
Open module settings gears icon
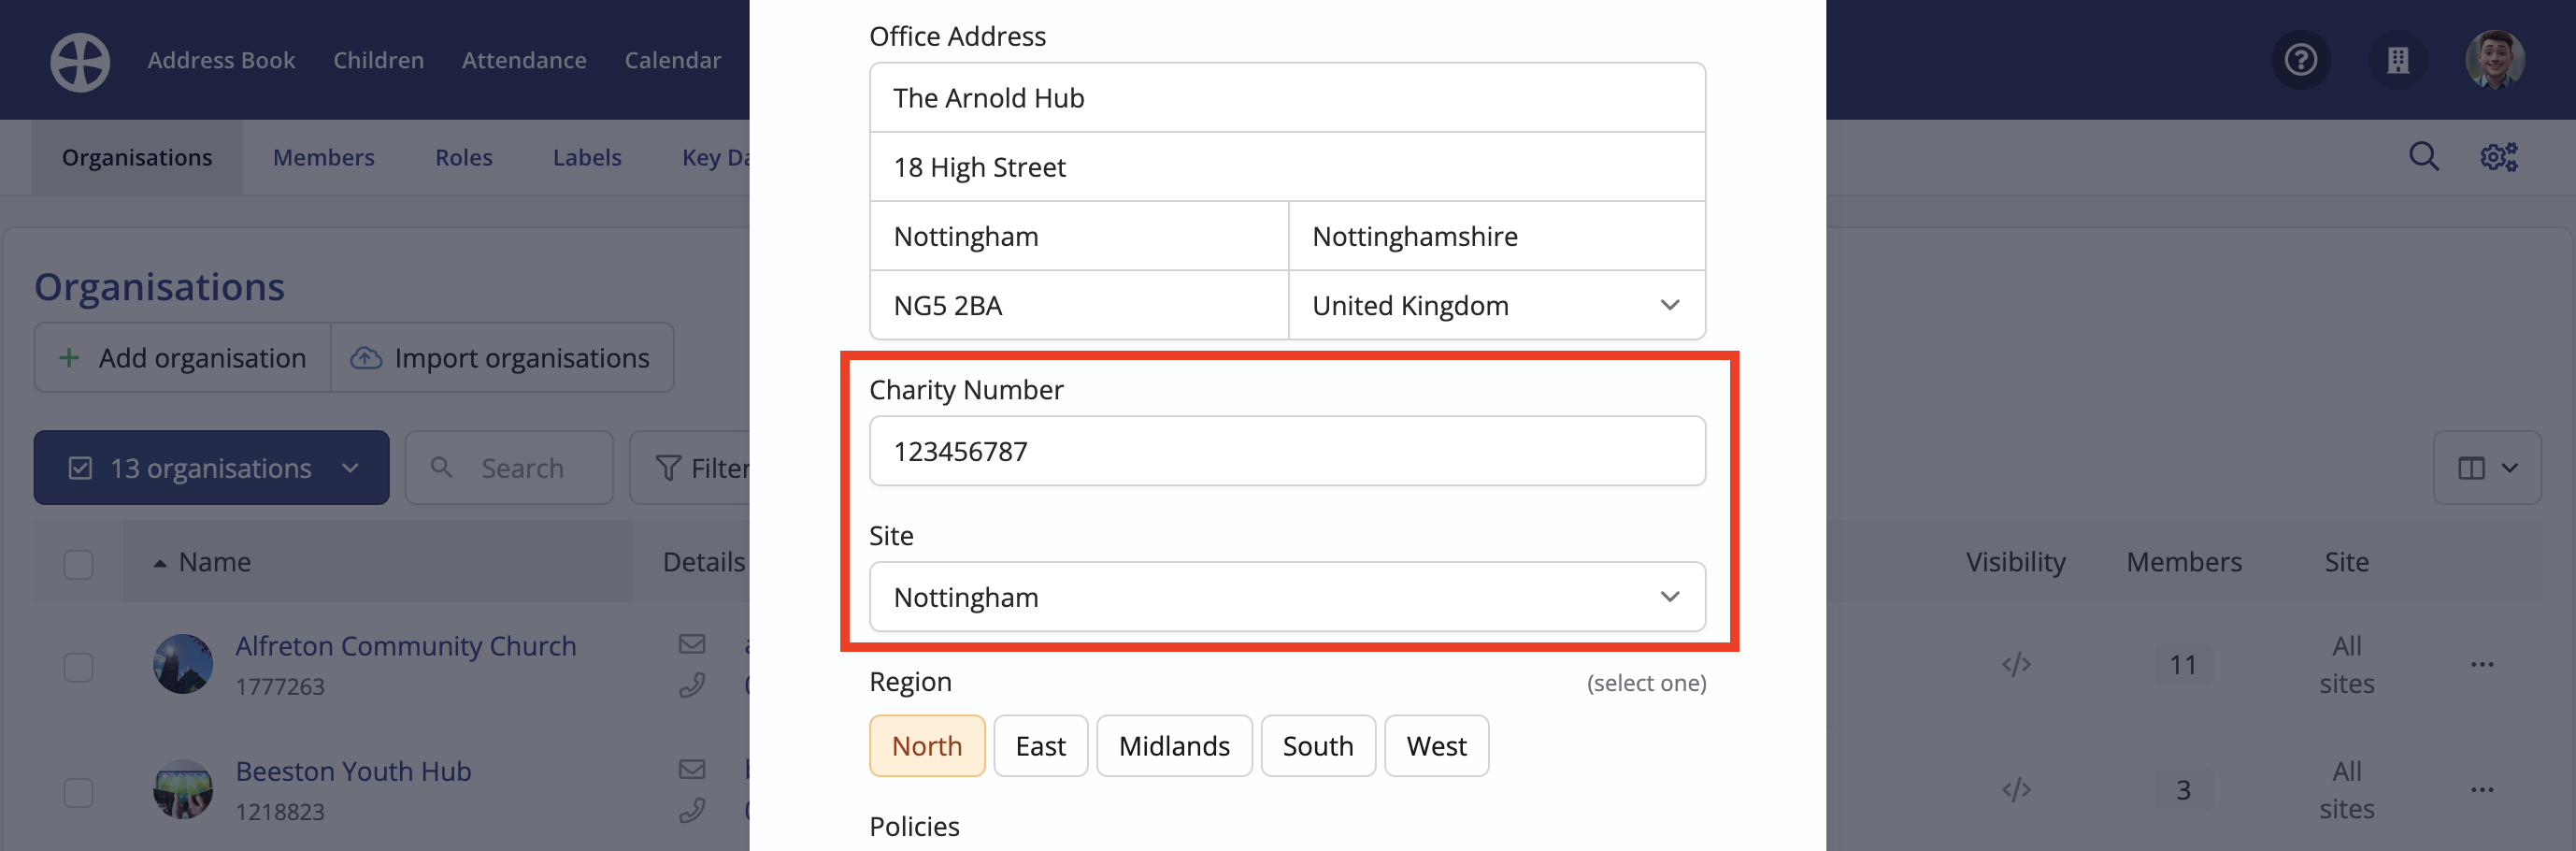(2499, 157)
